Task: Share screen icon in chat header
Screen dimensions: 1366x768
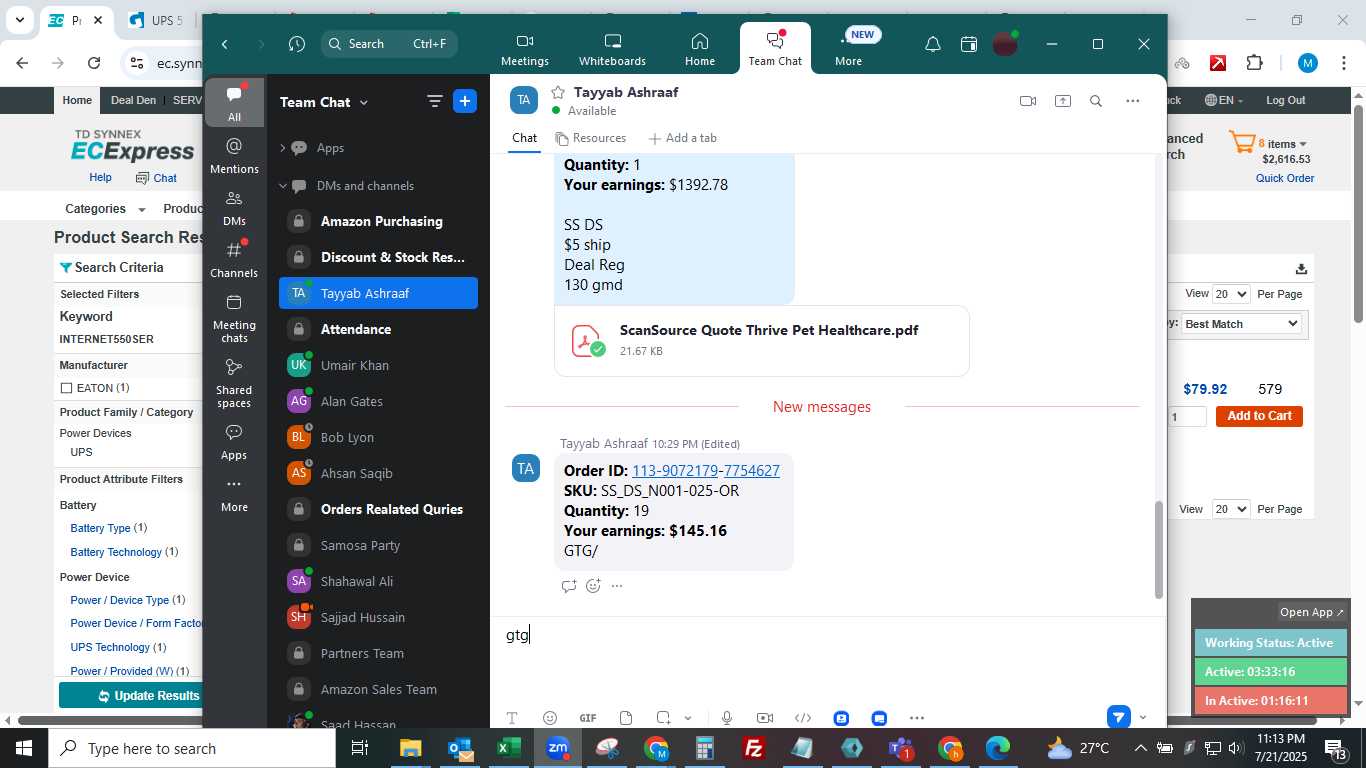Action: [1062, 101]
